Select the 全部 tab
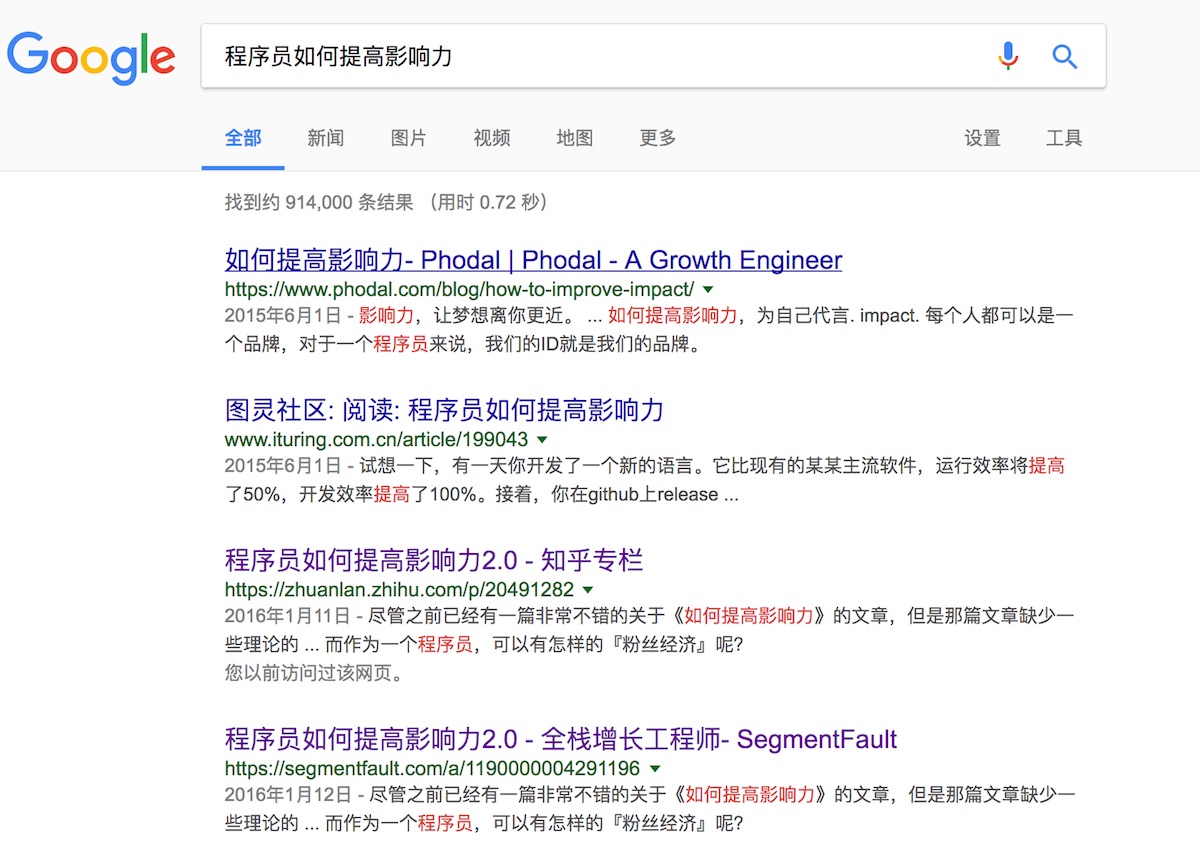 [243, 138]
